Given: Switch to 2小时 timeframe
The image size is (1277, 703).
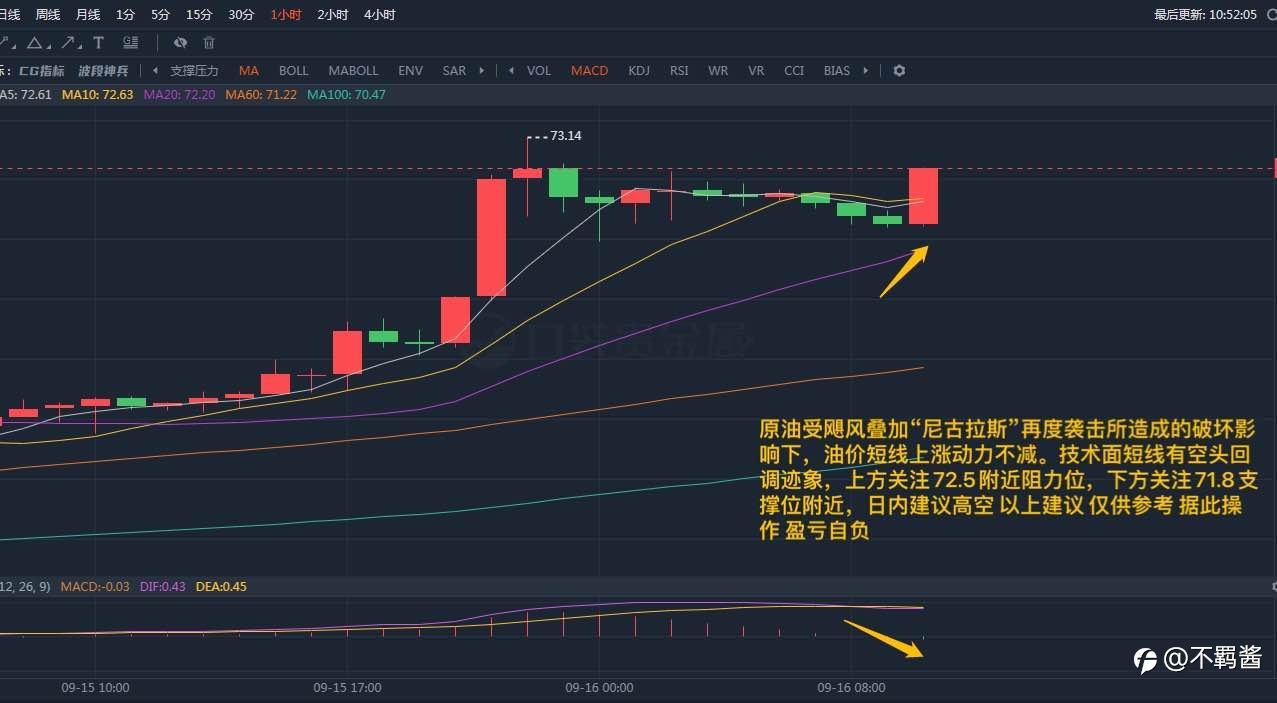Looking at the screenshot, I should point(333,15).
